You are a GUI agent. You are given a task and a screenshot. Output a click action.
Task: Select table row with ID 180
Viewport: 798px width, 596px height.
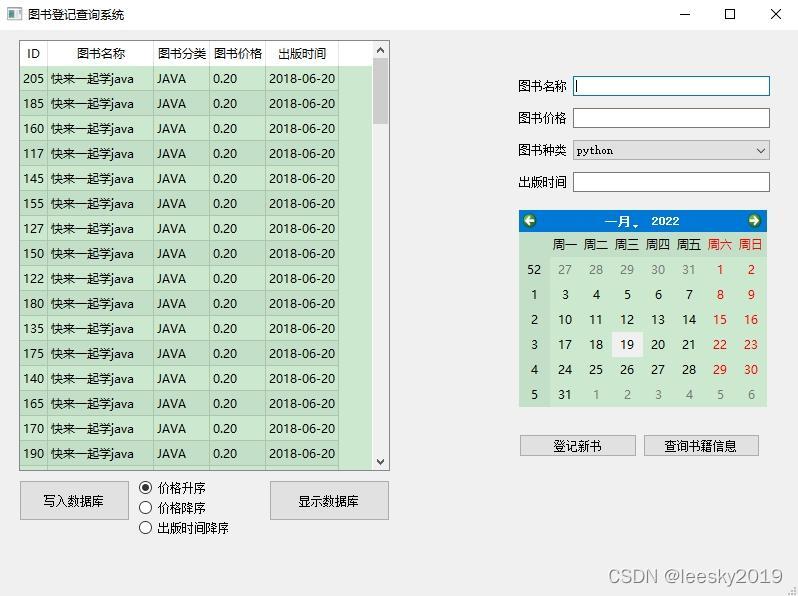tap(179, 303)
